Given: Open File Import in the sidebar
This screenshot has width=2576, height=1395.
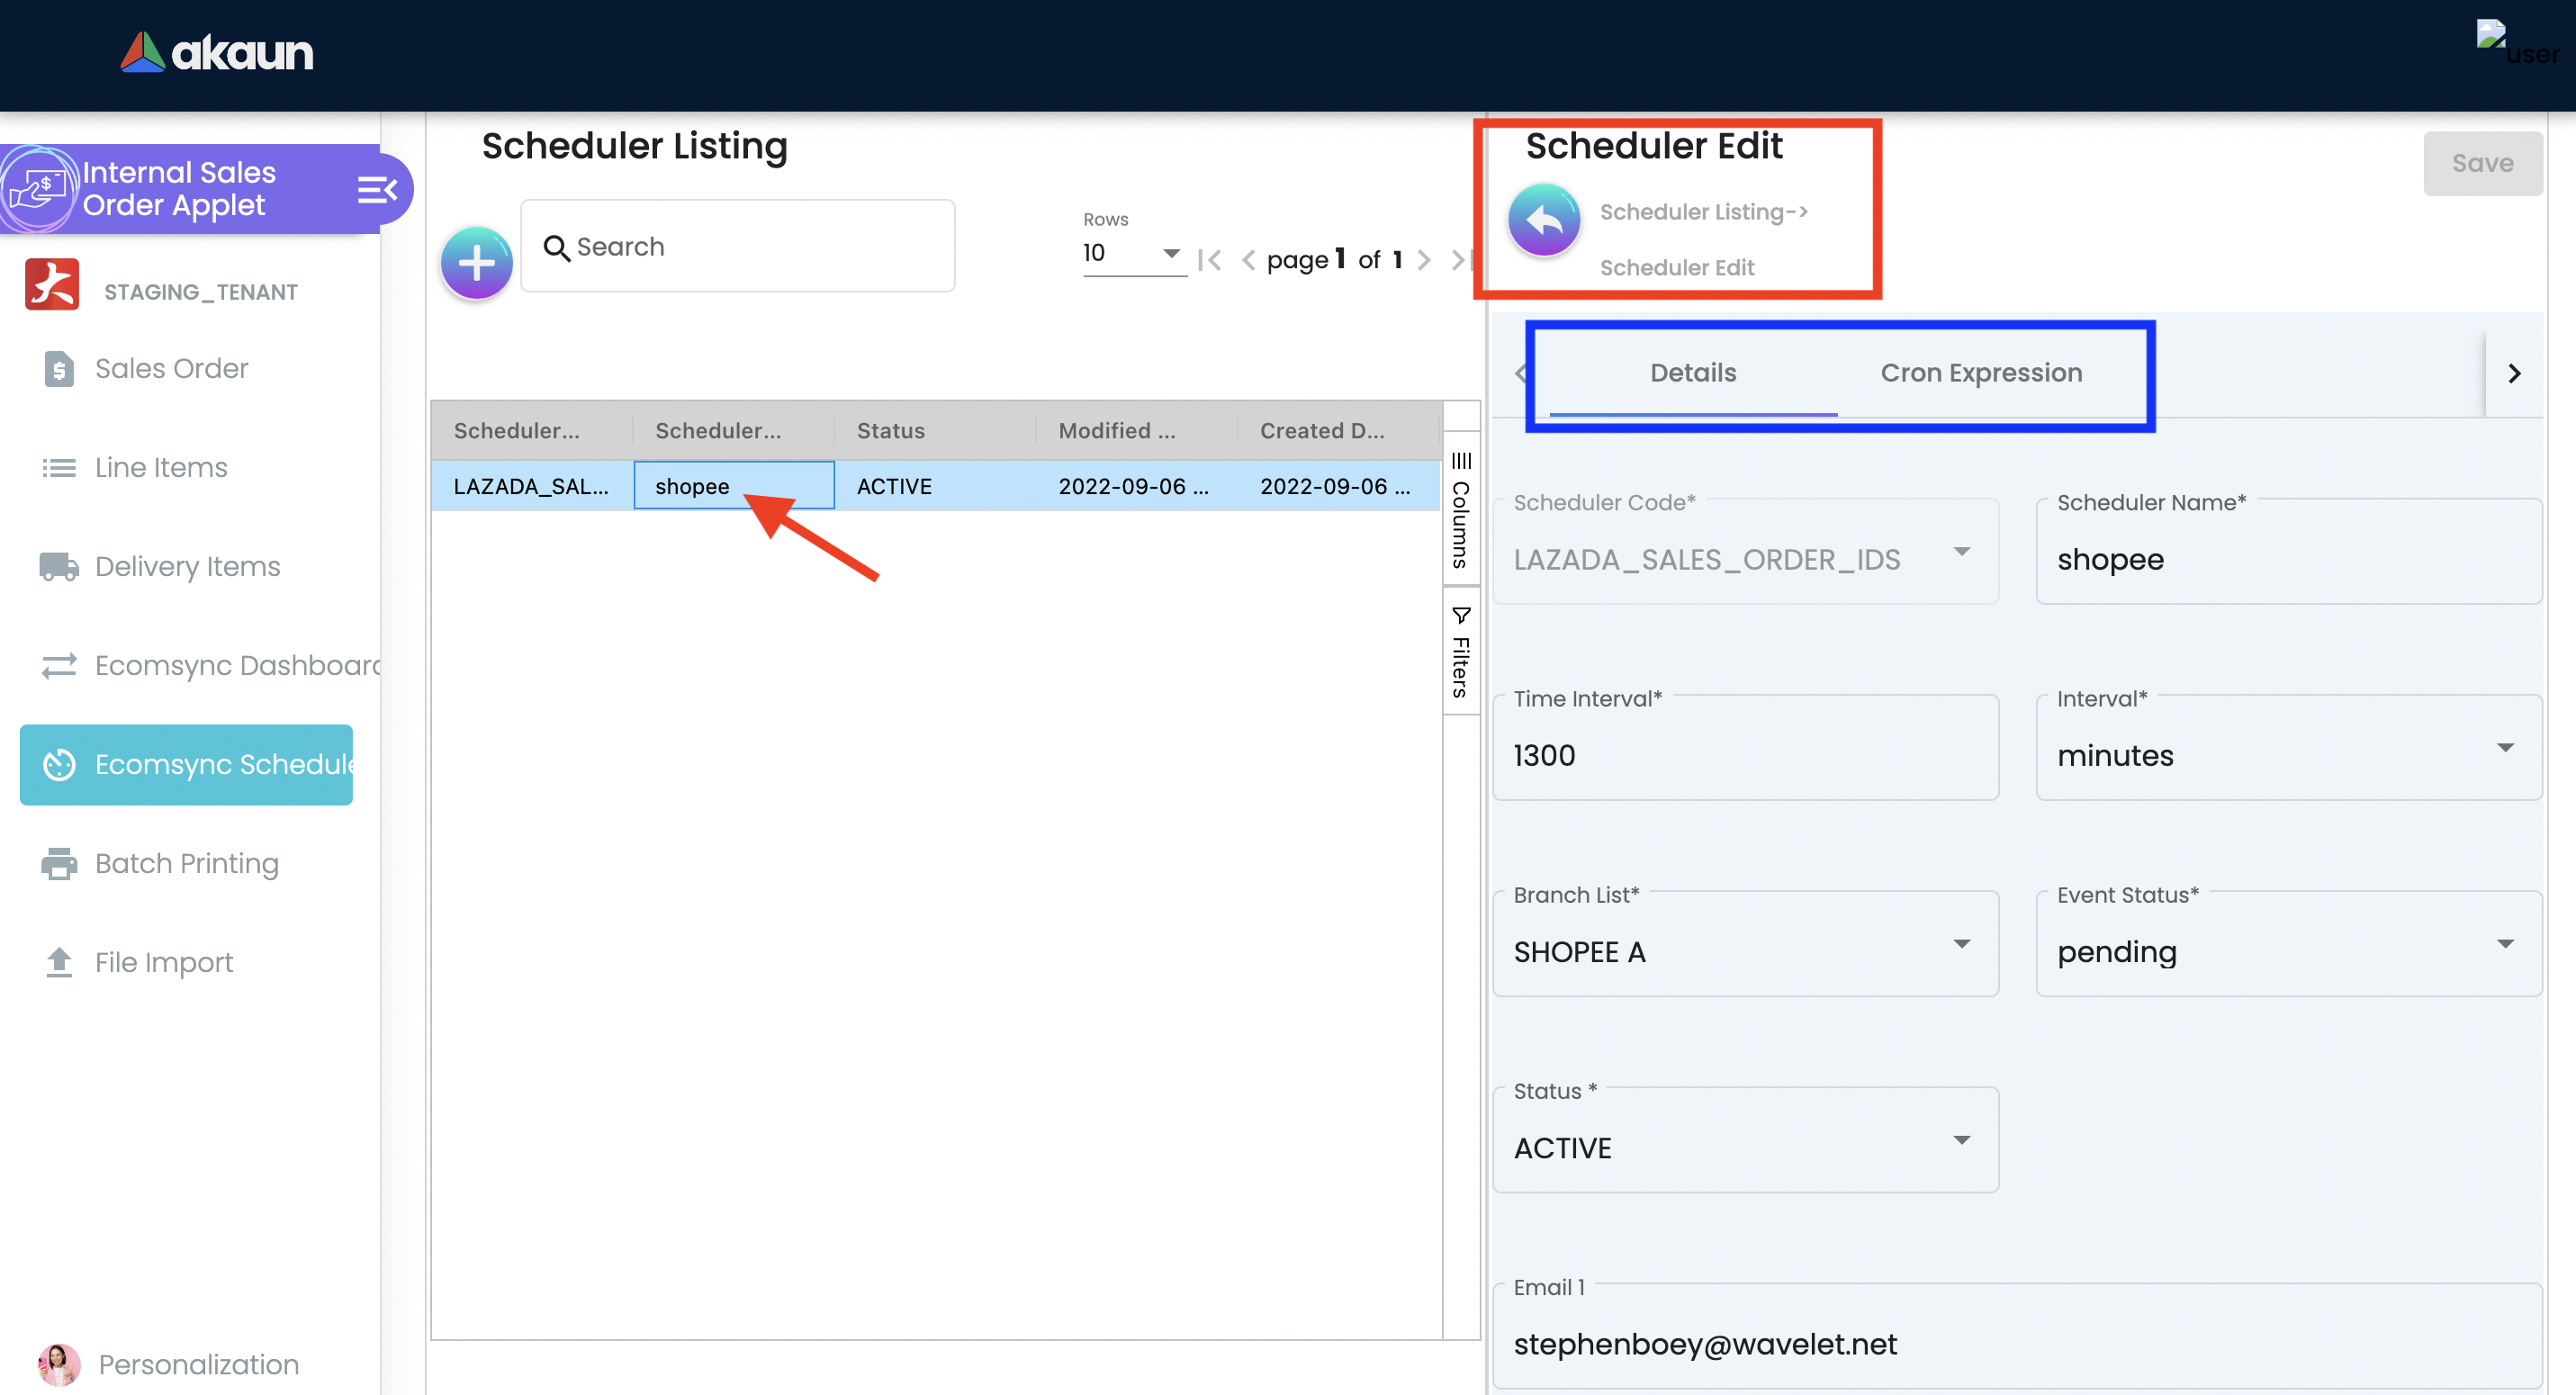Looking at the screenshot, I should click(x=163, y=962).
